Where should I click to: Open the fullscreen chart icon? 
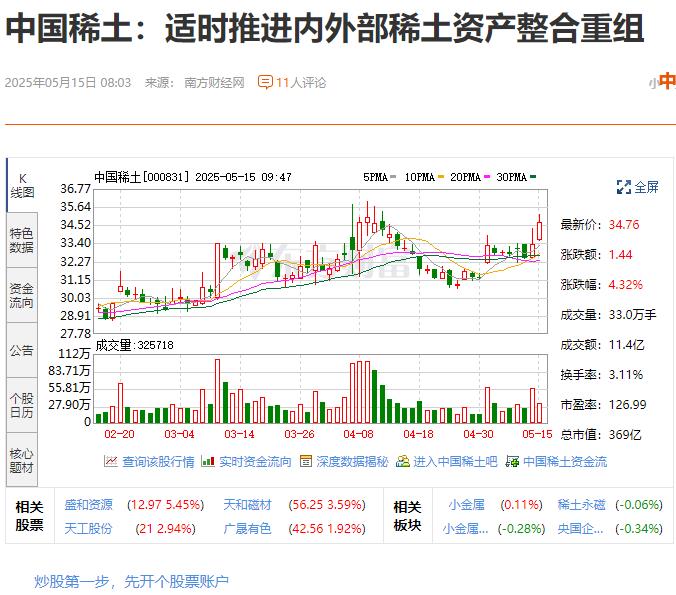click(623, 187)
